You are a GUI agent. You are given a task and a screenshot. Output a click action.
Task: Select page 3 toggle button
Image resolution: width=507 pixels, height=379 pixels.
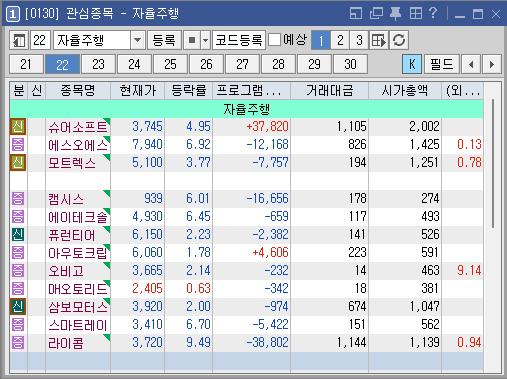[359, 40]
